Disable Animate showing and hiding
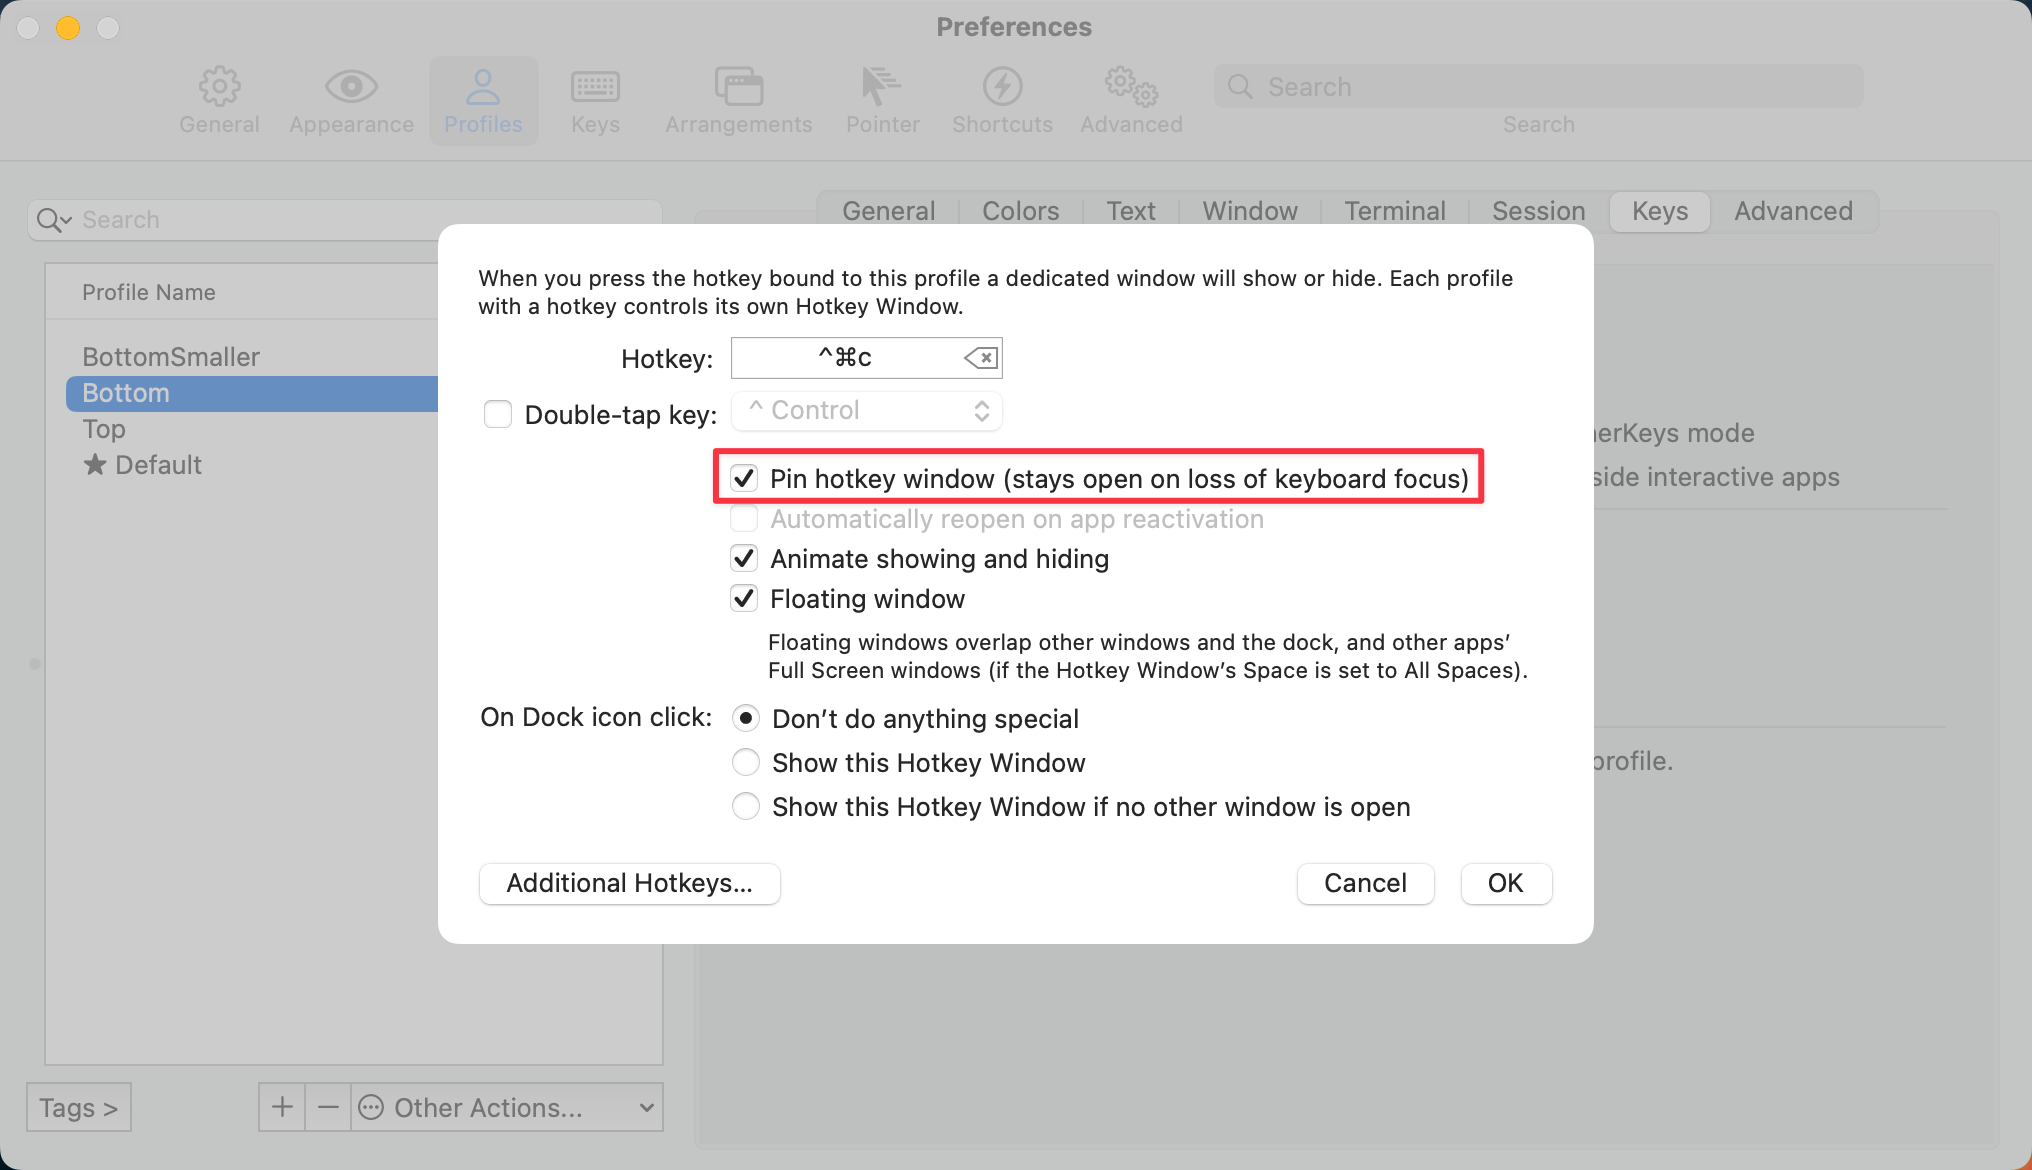The height and width of the screenshot is (1170, 2032). (x=743, y=558)
